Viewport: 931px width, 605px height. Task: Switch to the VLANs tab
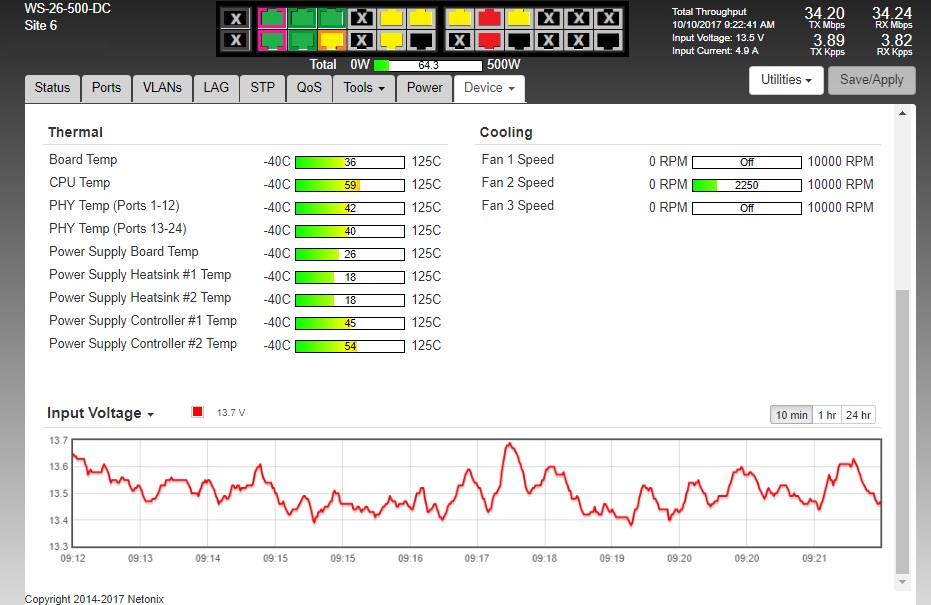click(162, 88)
